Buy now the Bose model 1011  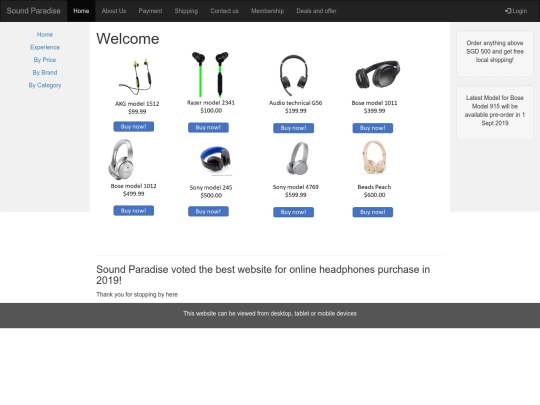click(x=373, y=128)
